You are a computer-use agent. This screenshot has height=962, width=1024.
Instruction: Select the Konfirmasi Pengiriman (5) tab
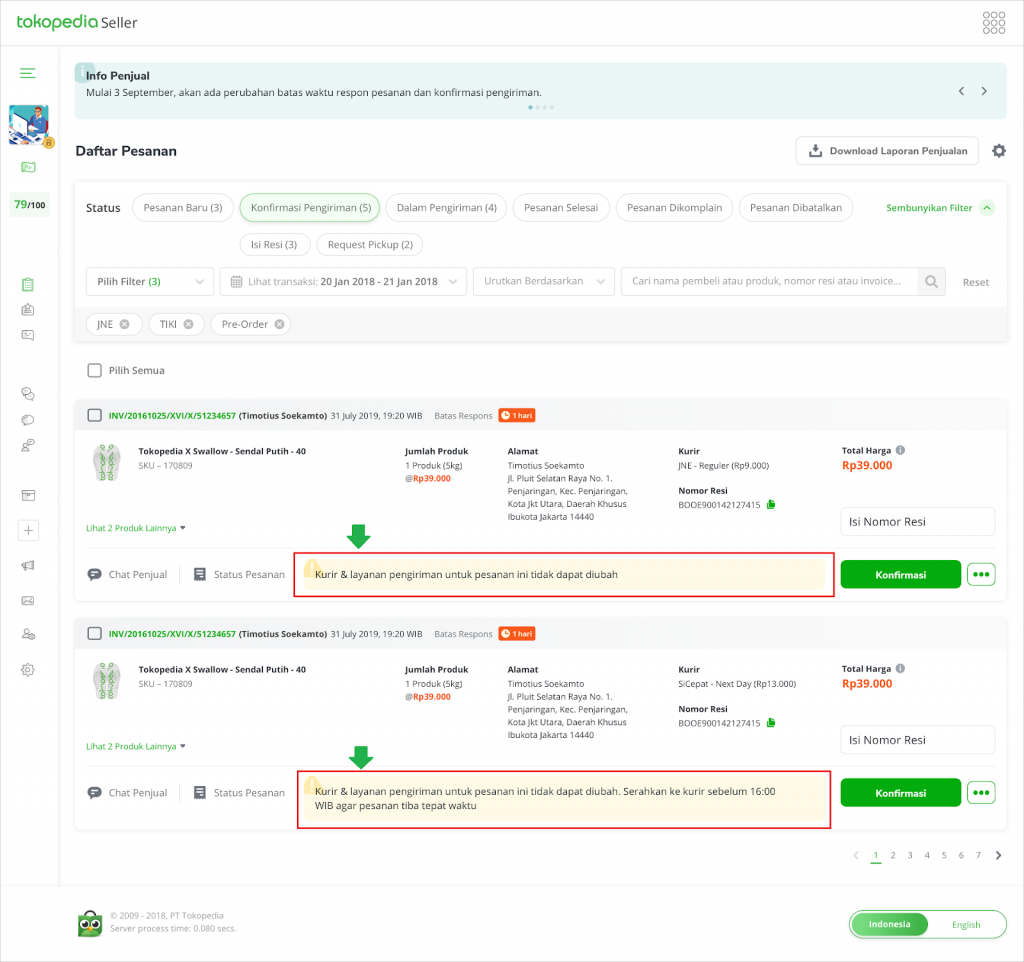[310, 208]
